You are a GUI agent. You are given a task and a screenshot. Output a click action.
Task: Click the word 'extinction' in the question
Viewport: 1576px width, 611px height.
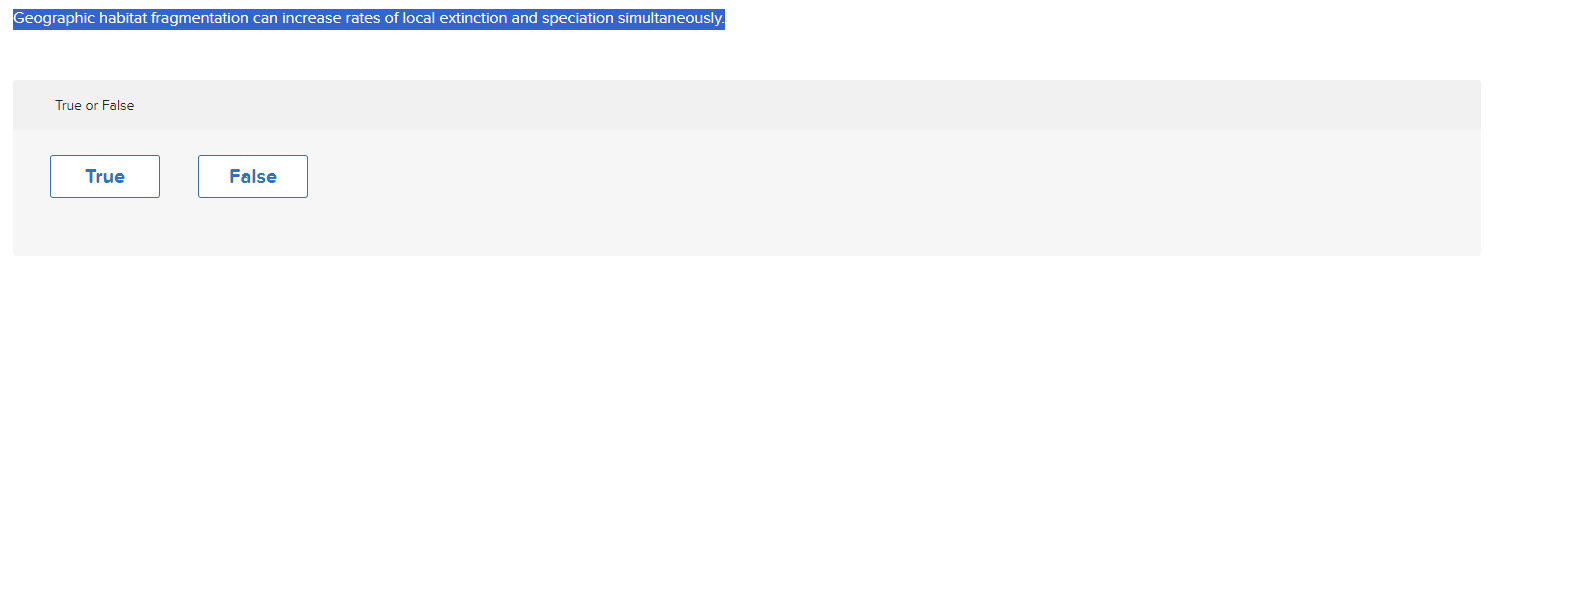pos(473,18)
